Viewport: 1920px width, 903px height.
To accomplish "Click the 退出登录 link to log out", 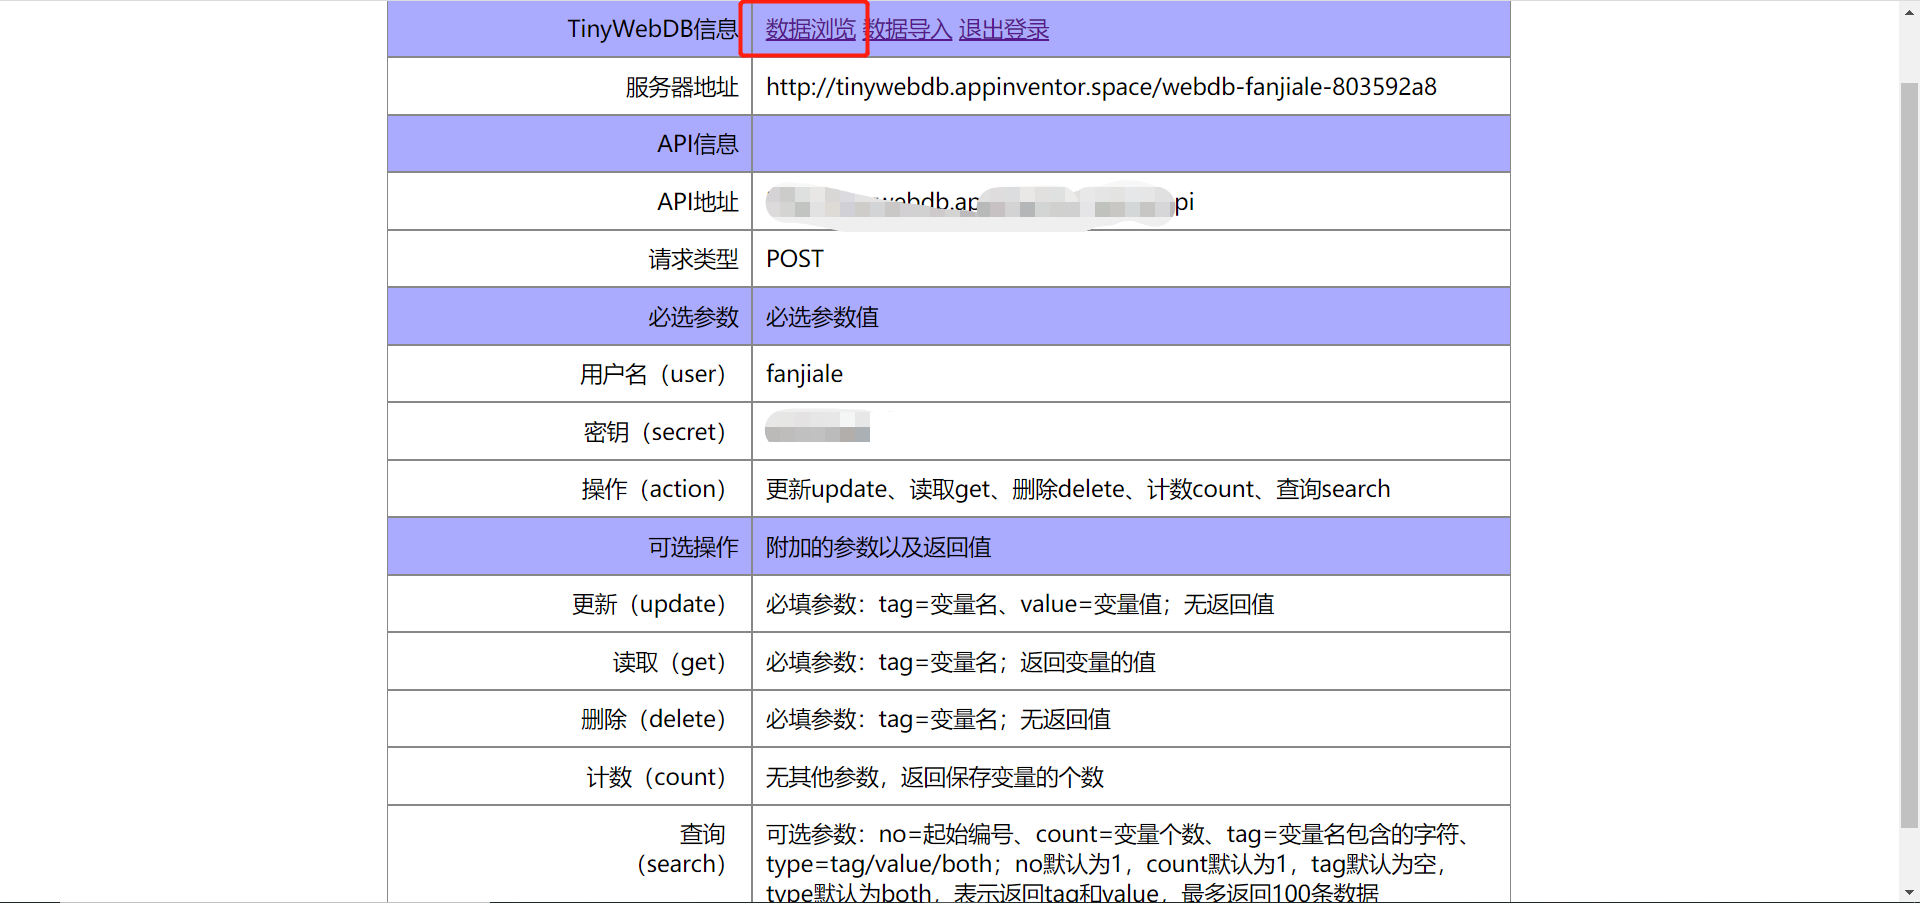I will coord(1004,29).
